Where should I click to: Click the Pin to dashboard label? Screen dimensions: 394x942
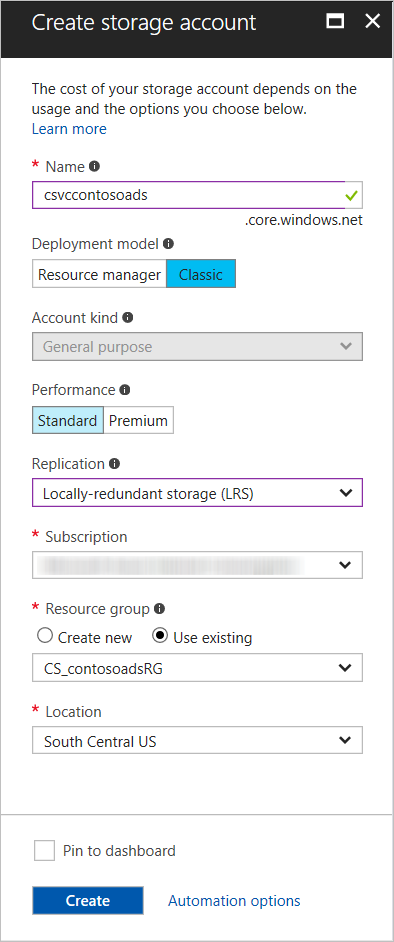(119, 851)
